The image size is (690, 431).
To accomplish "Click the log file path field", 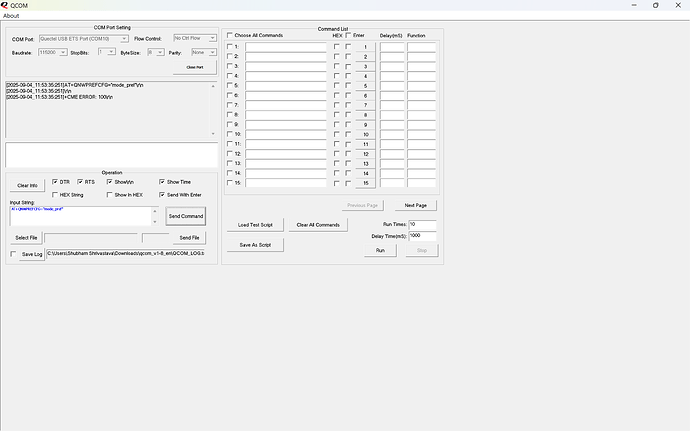I will point(125,254).
